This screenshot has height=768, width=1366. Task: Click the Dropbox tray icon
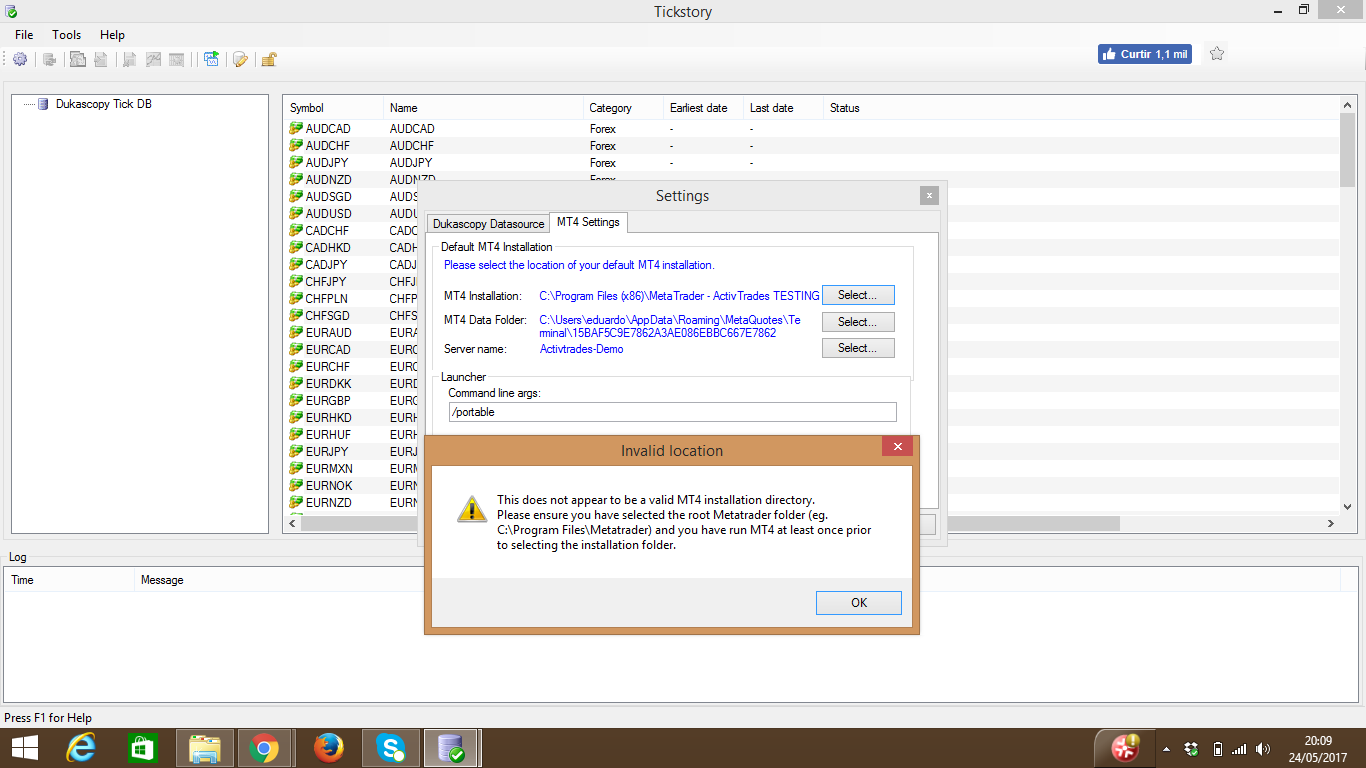1191,749
